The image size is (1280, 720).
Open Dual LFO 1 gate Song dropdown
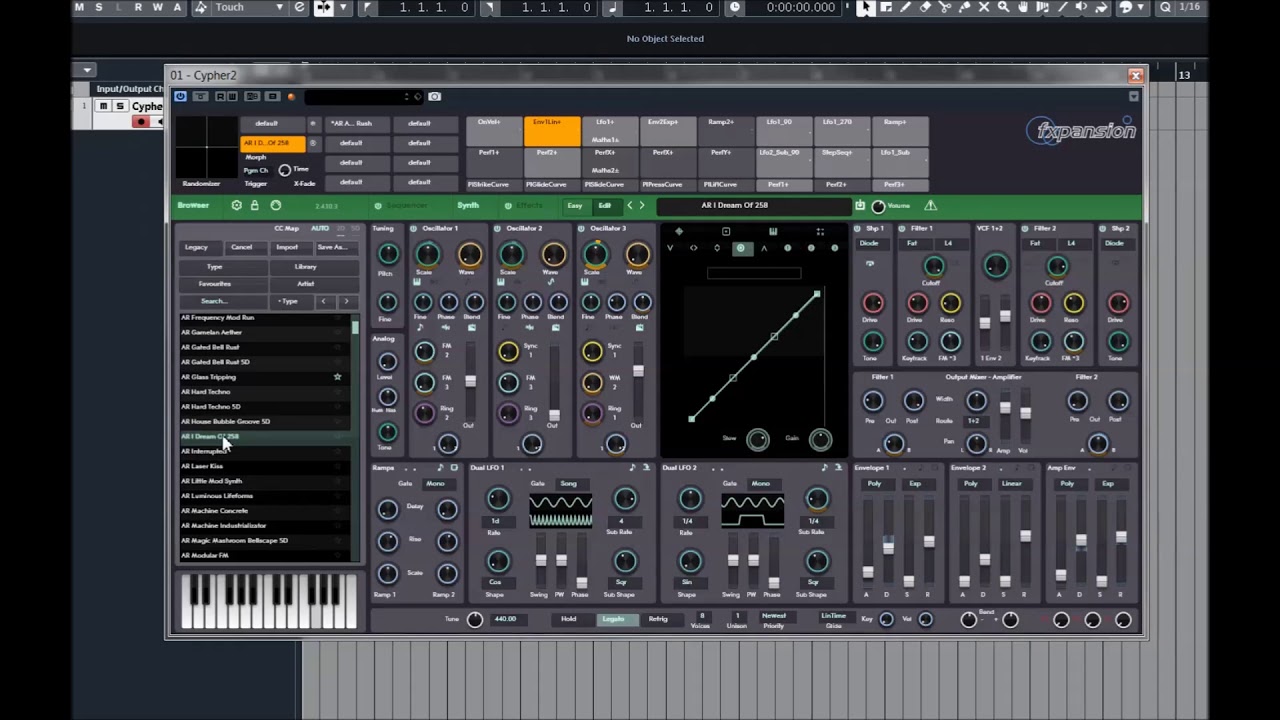point(568,484)
